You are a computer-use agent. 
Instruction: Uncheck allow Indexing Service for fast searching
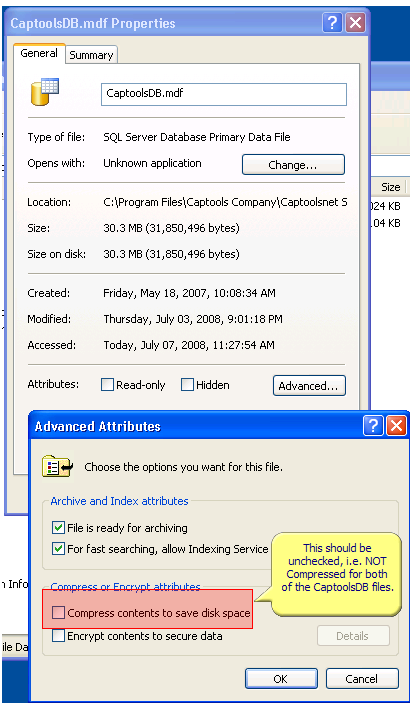58,549
